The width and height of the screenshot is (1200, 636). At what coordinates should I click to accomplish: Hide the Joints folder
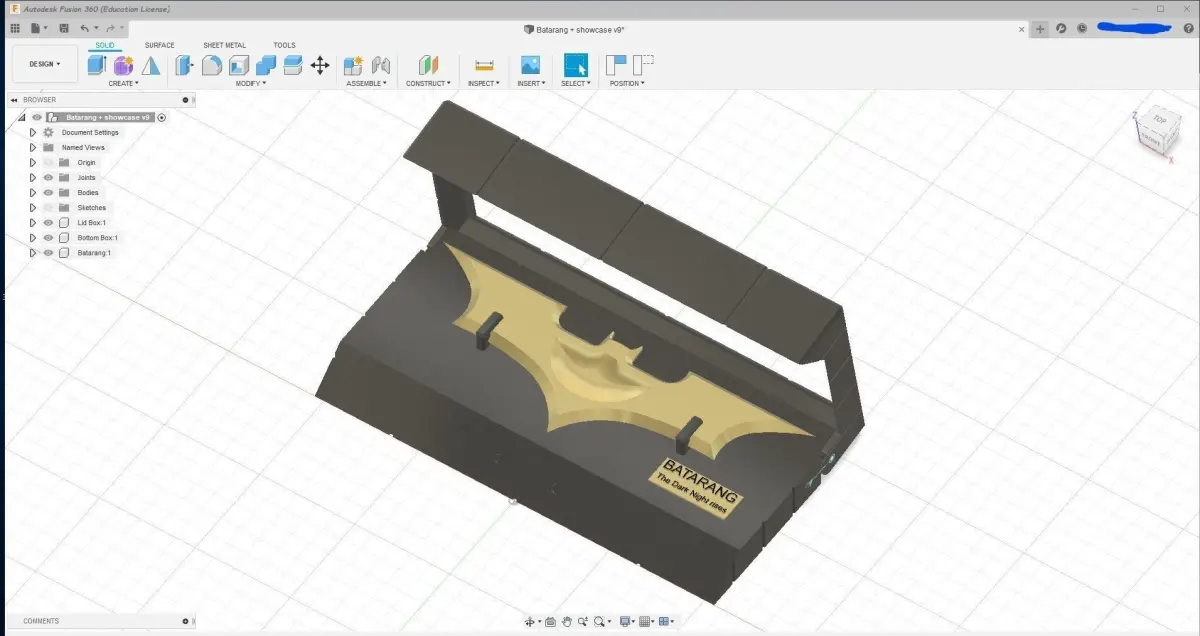(48, 177)
